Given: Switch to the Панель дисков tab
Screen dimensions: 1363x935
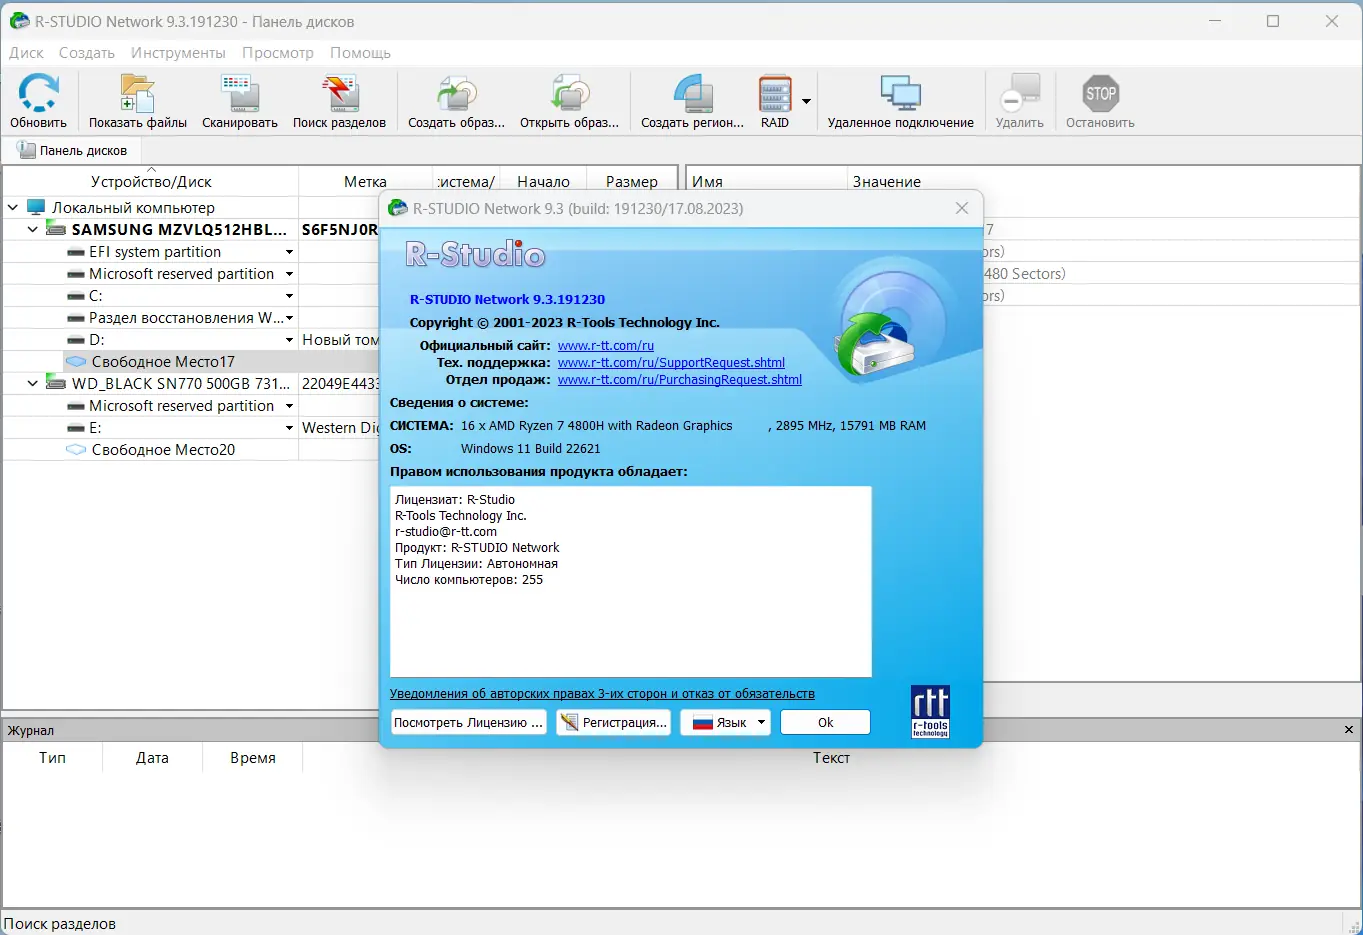Looking at the screenshot, I should (72, 150).
